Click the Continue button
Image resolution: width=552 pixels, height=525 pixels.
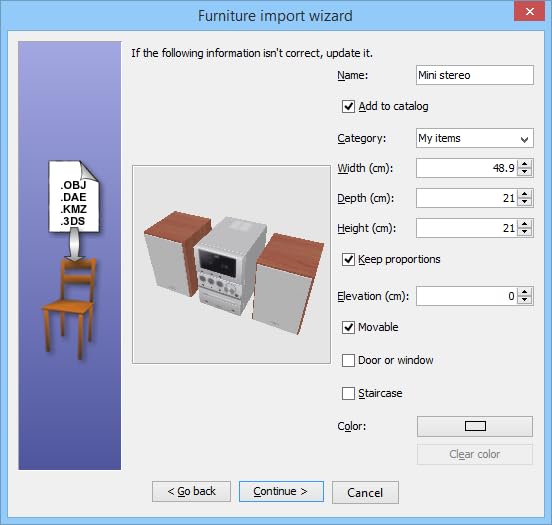tap(281, 492)
